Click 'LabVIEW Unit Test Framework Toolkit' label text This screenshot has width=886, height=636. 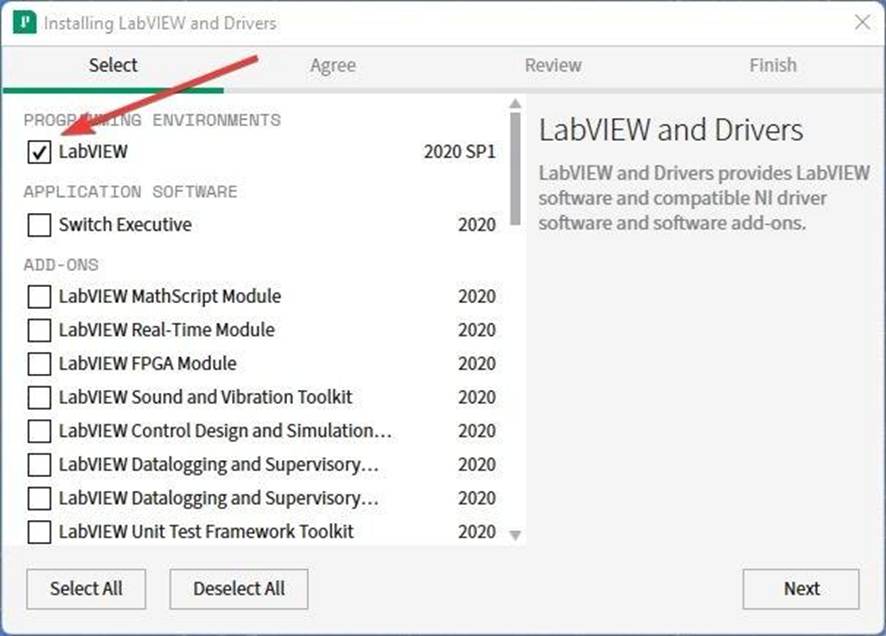coord(206,532)
